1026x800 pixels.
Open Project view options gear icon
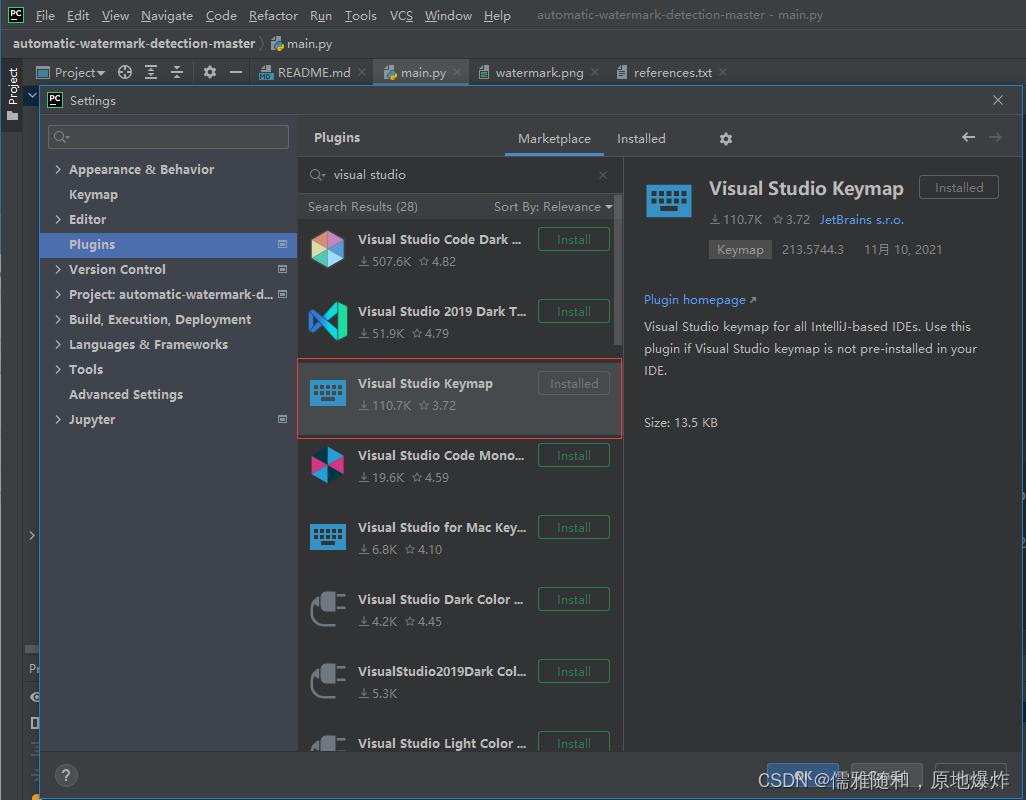click(x=209, y=73)
